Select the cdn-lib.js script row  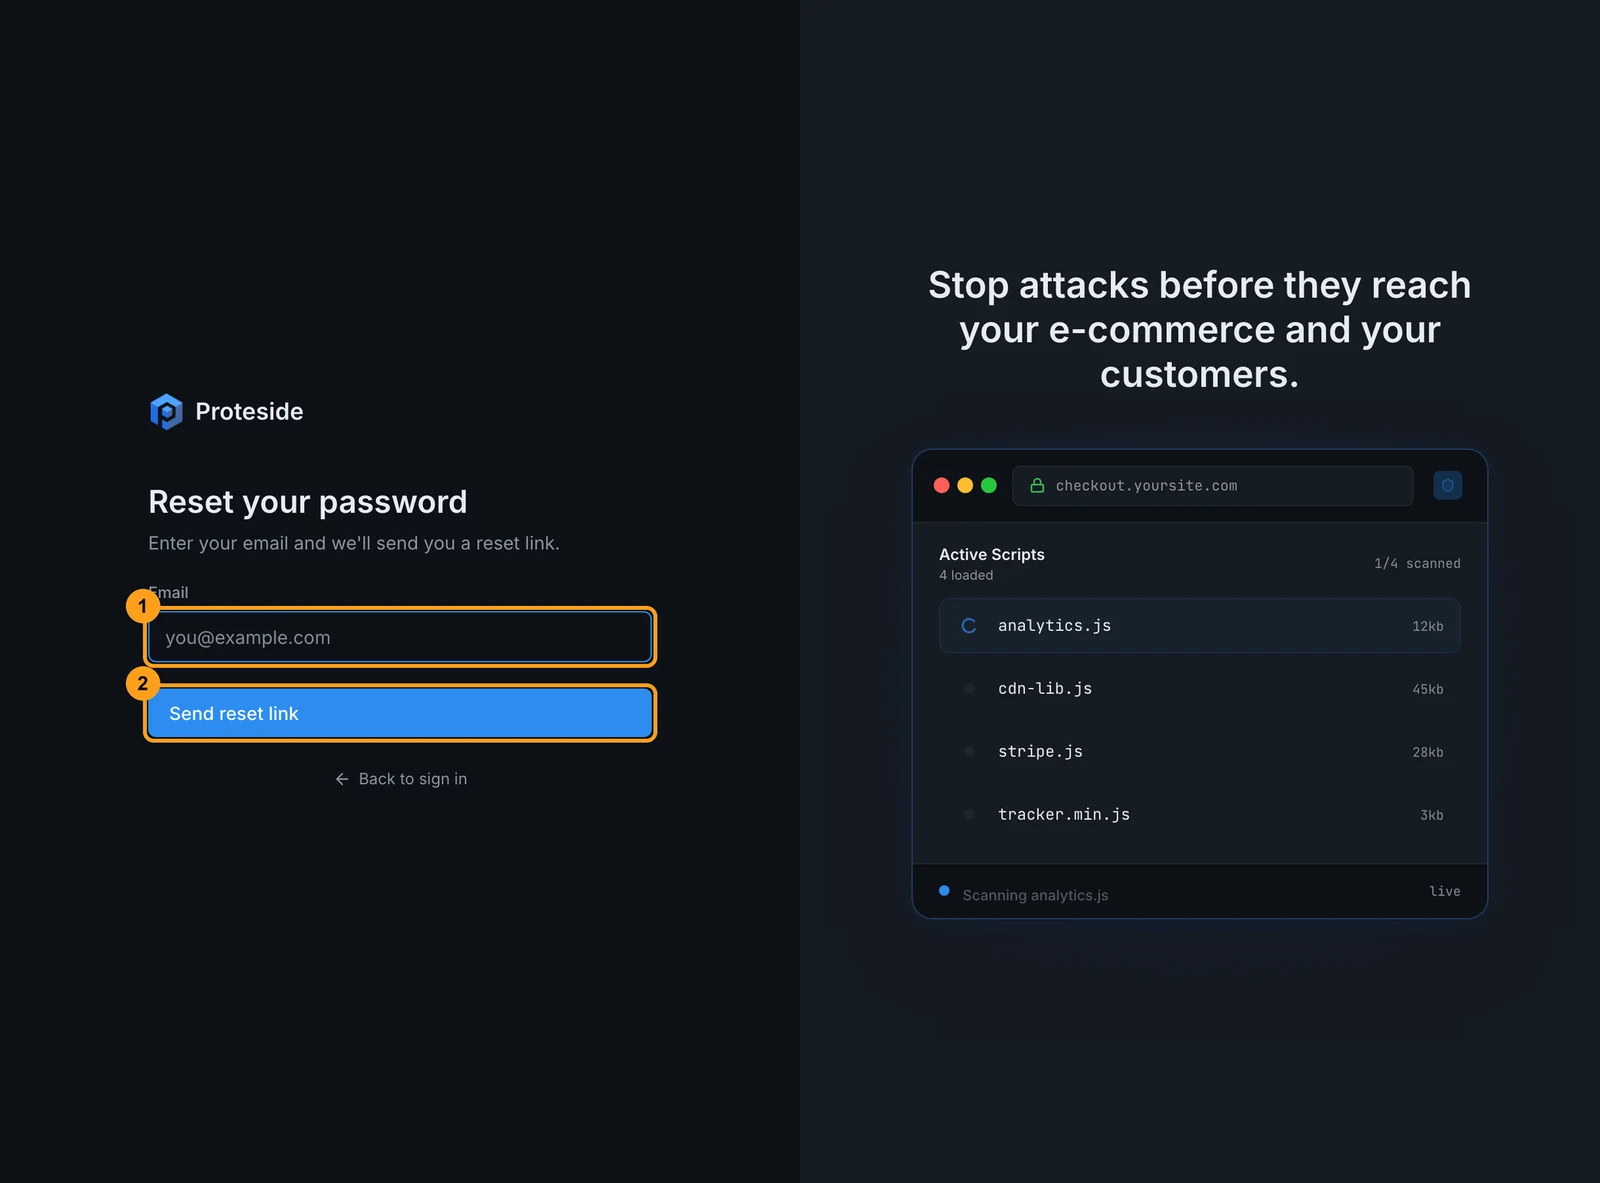[x=1199, y=689]
